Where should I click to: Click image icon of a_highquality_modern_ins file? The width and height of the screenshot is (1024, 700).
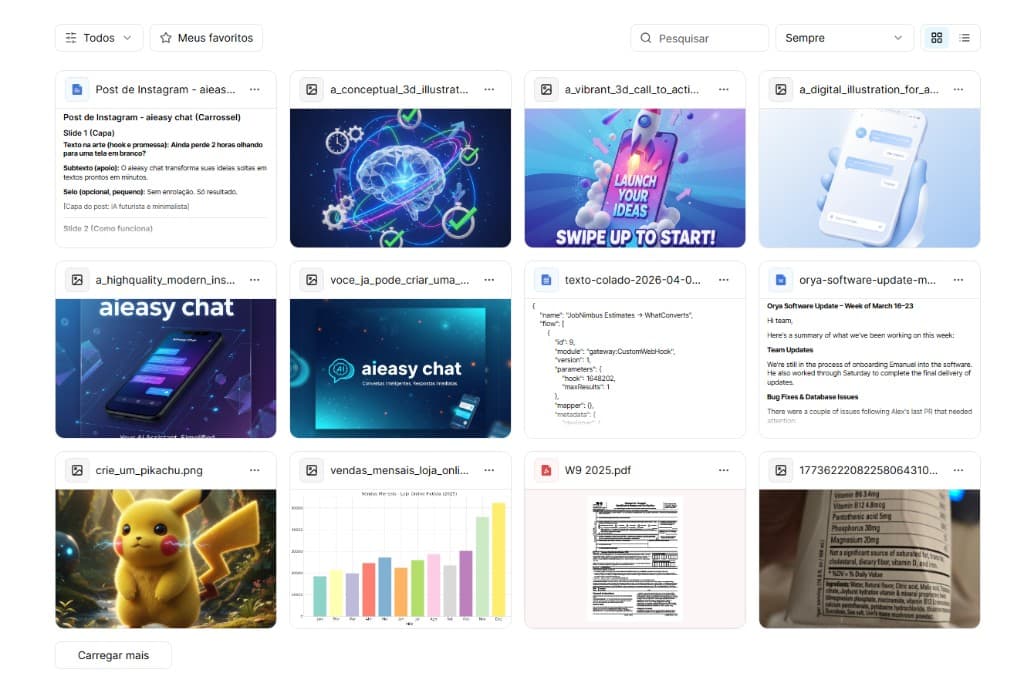(x=77, y=279)
